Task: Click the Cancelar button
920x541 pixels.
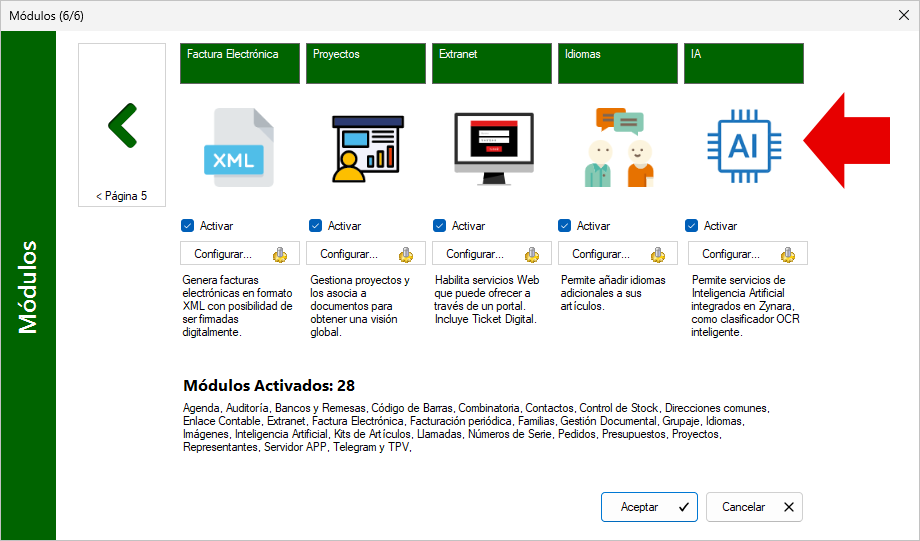Action: pos(755,507)
